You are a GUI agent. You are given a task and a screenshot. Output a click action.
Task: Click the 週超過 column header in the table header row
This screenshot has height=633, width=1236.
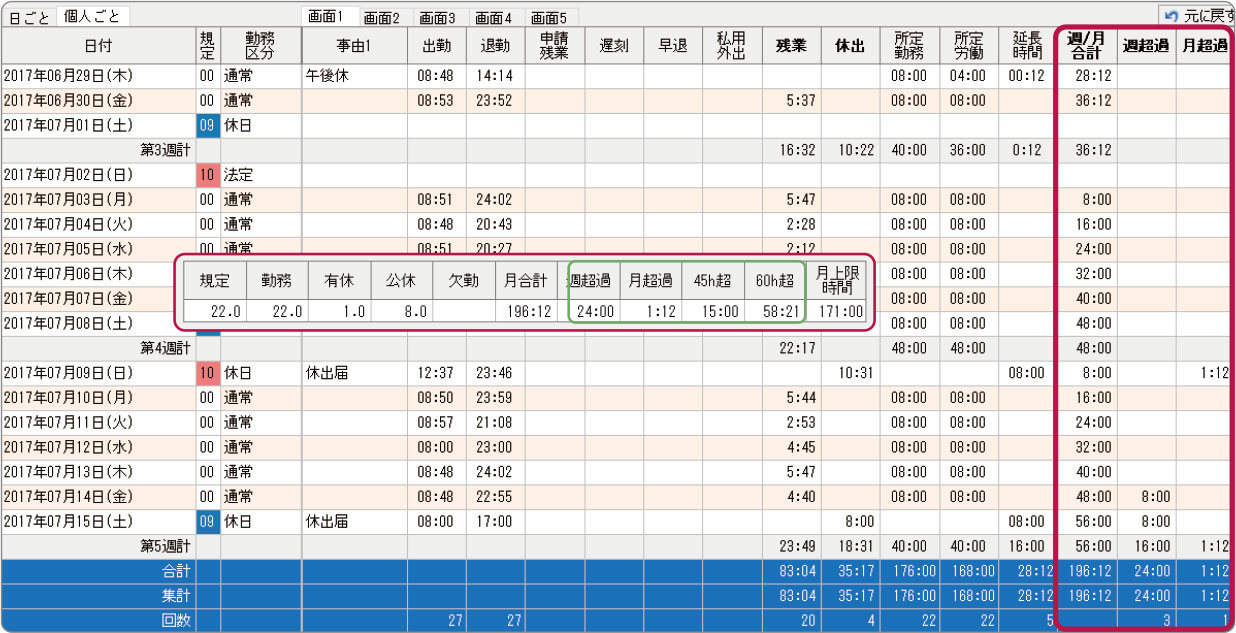point(1146,46)
